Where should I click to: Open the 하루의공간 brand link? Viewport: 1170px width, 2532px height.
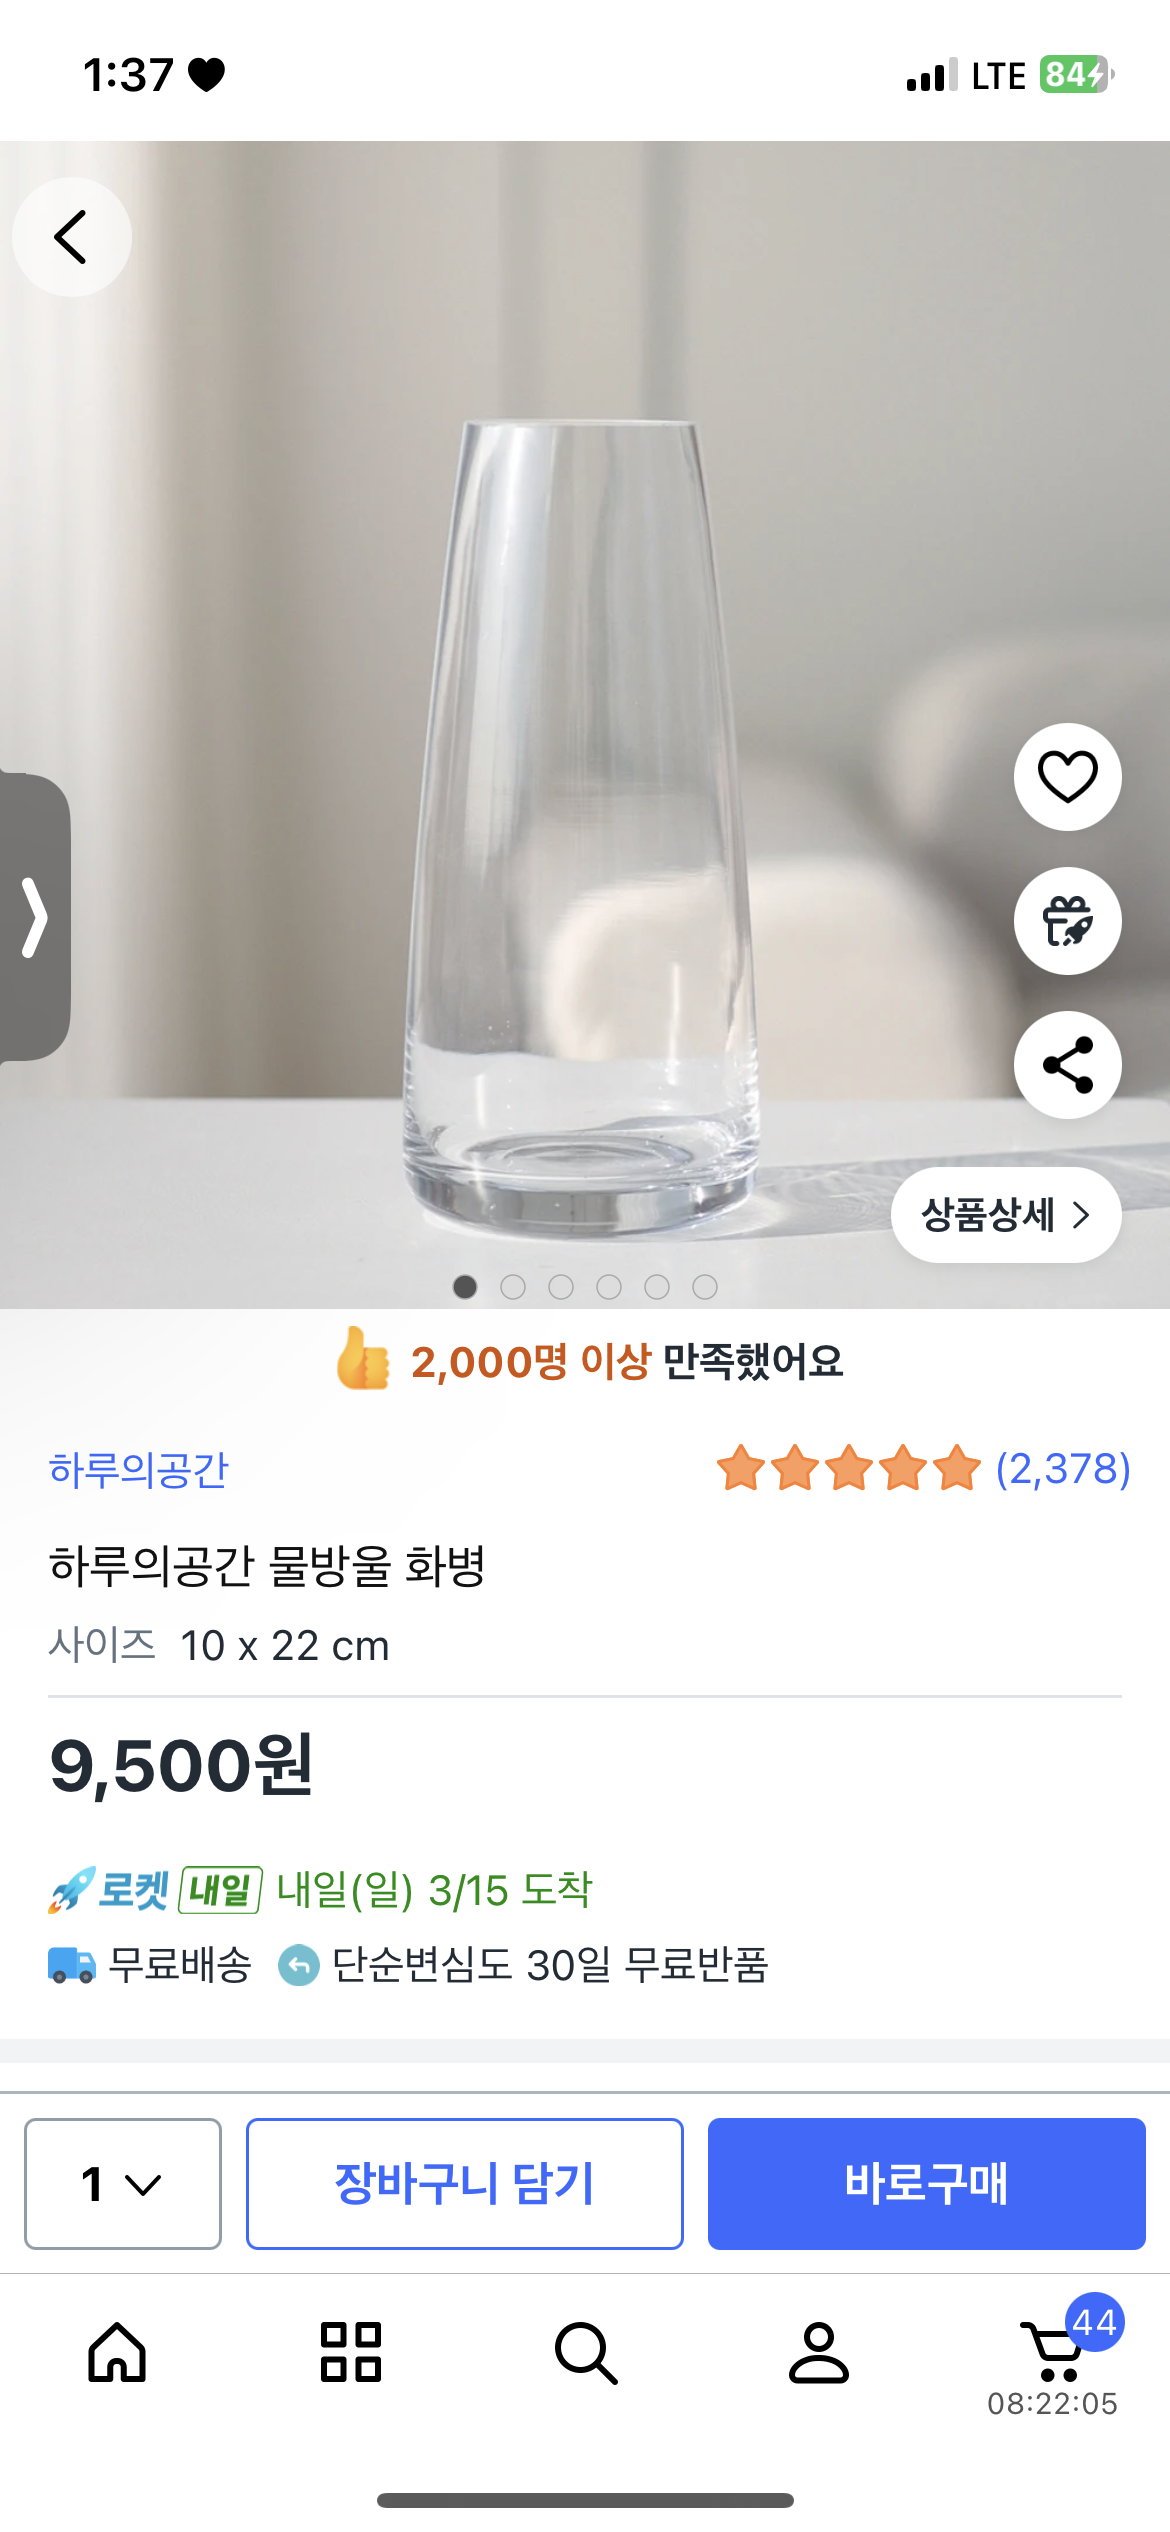[x=139, y=1470]
